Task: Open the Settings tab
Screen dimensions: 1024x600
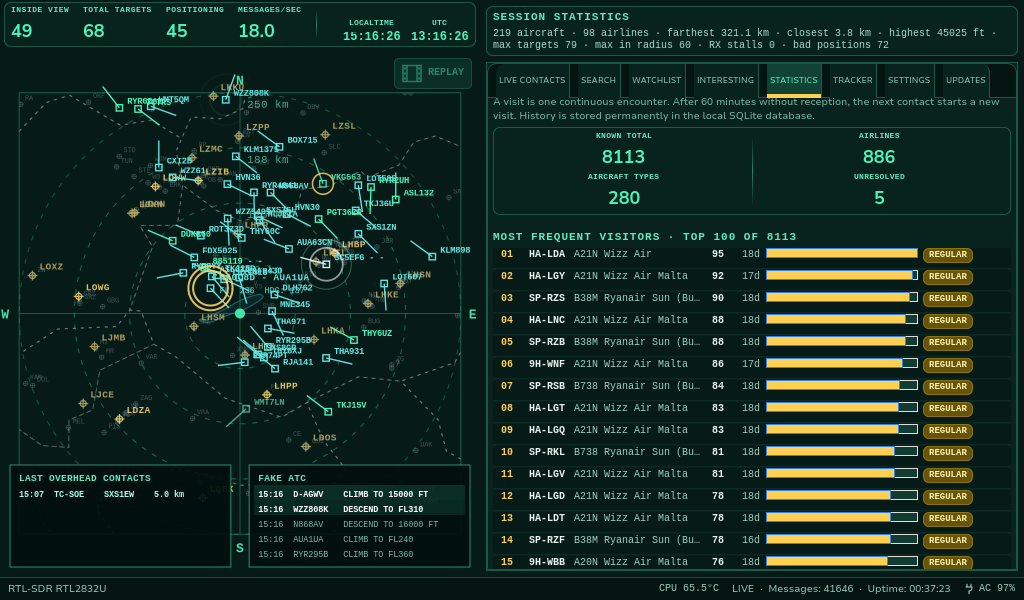Action: point(908,80)
